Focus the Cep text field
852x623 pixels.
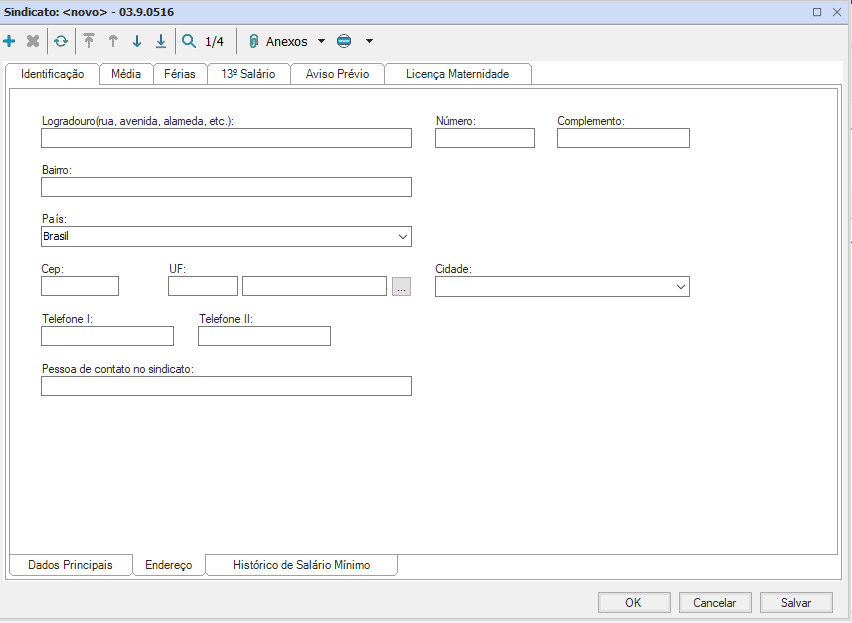pos(80,287)
